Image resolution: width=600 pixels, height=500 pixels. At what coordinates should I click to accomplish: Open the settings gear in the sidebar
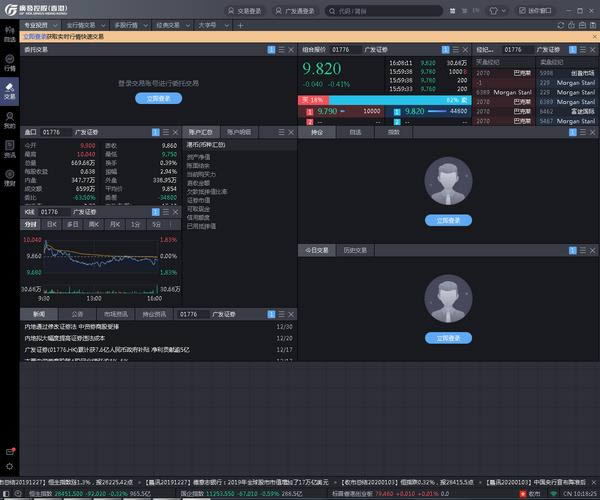10,466
